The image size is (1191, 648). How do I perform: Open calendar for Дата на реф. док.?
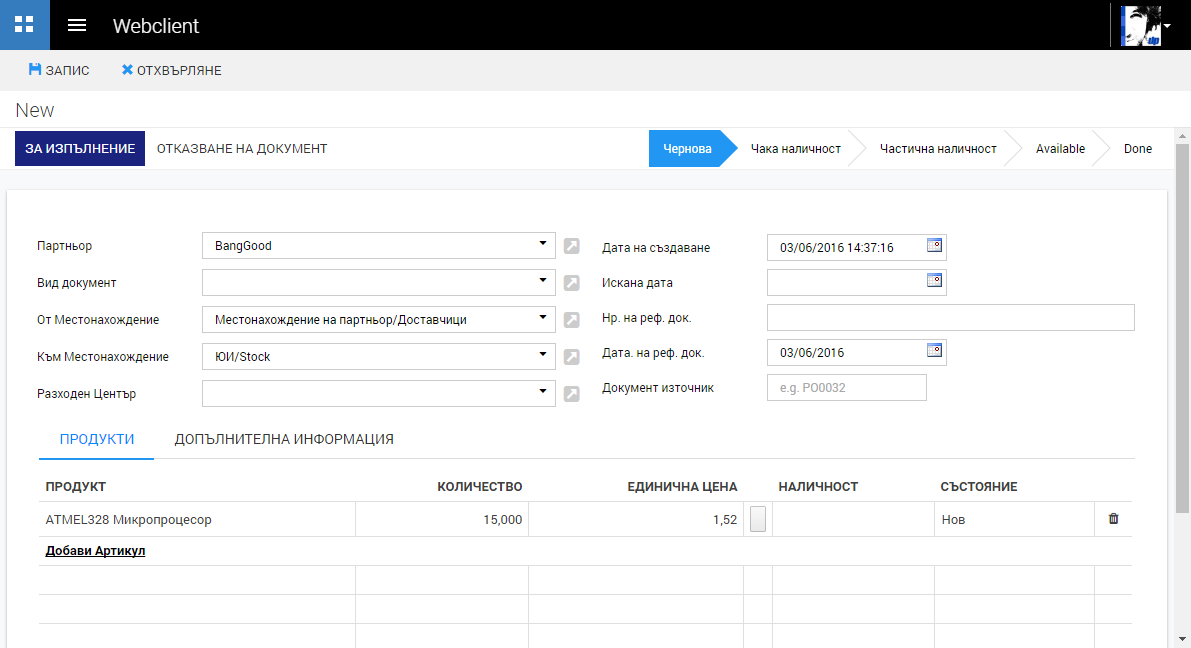pyautogui.click(x=934, y=351)
